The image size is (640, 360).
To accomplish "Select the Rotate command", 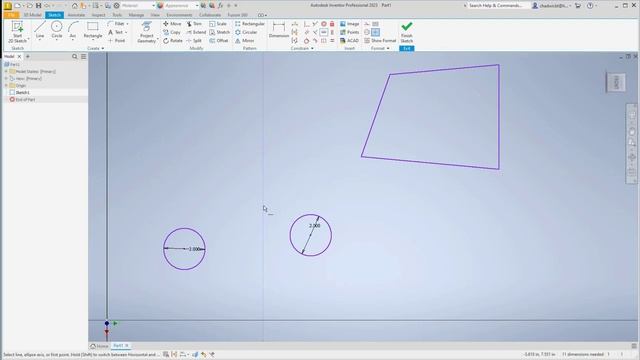I will click(x=173, y=41).
